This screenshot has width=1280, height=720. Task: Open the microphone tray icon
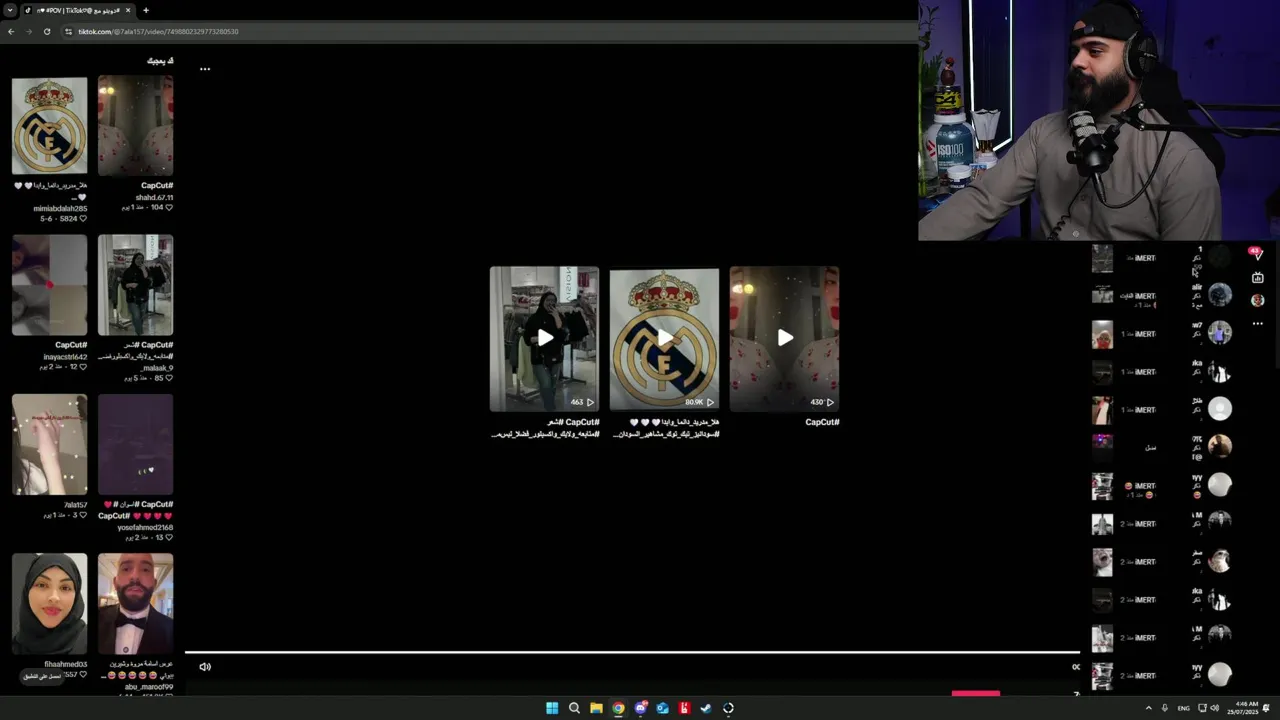pos(1165,708)
